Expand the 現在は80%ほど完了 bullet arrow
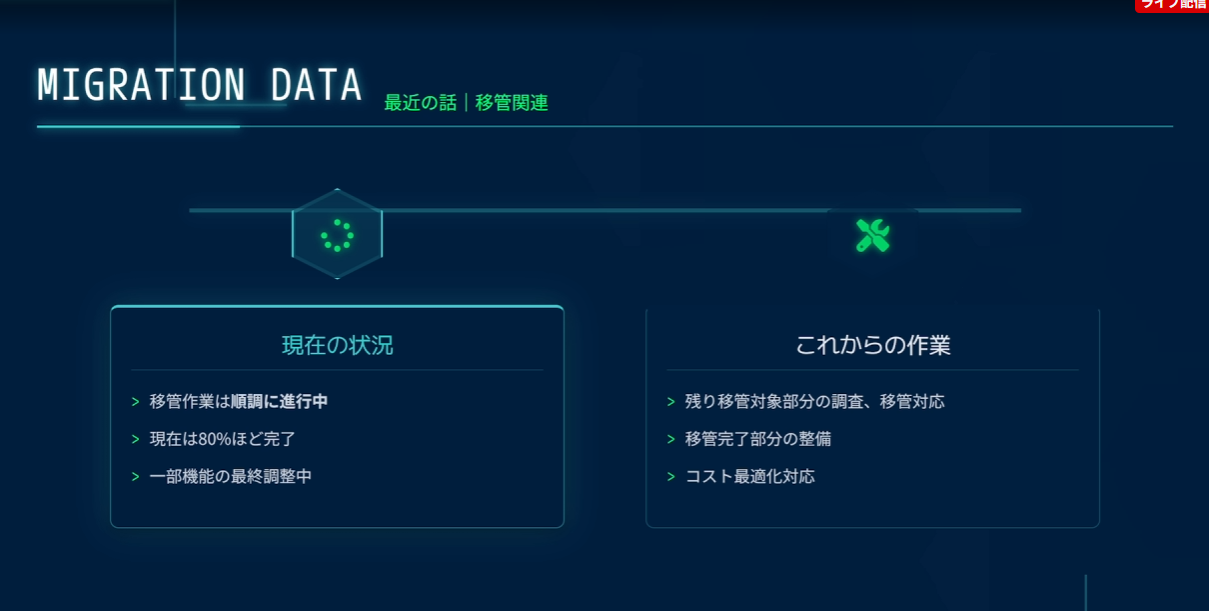The width and height of the screenshot is (1209, 611). point(135,439)
